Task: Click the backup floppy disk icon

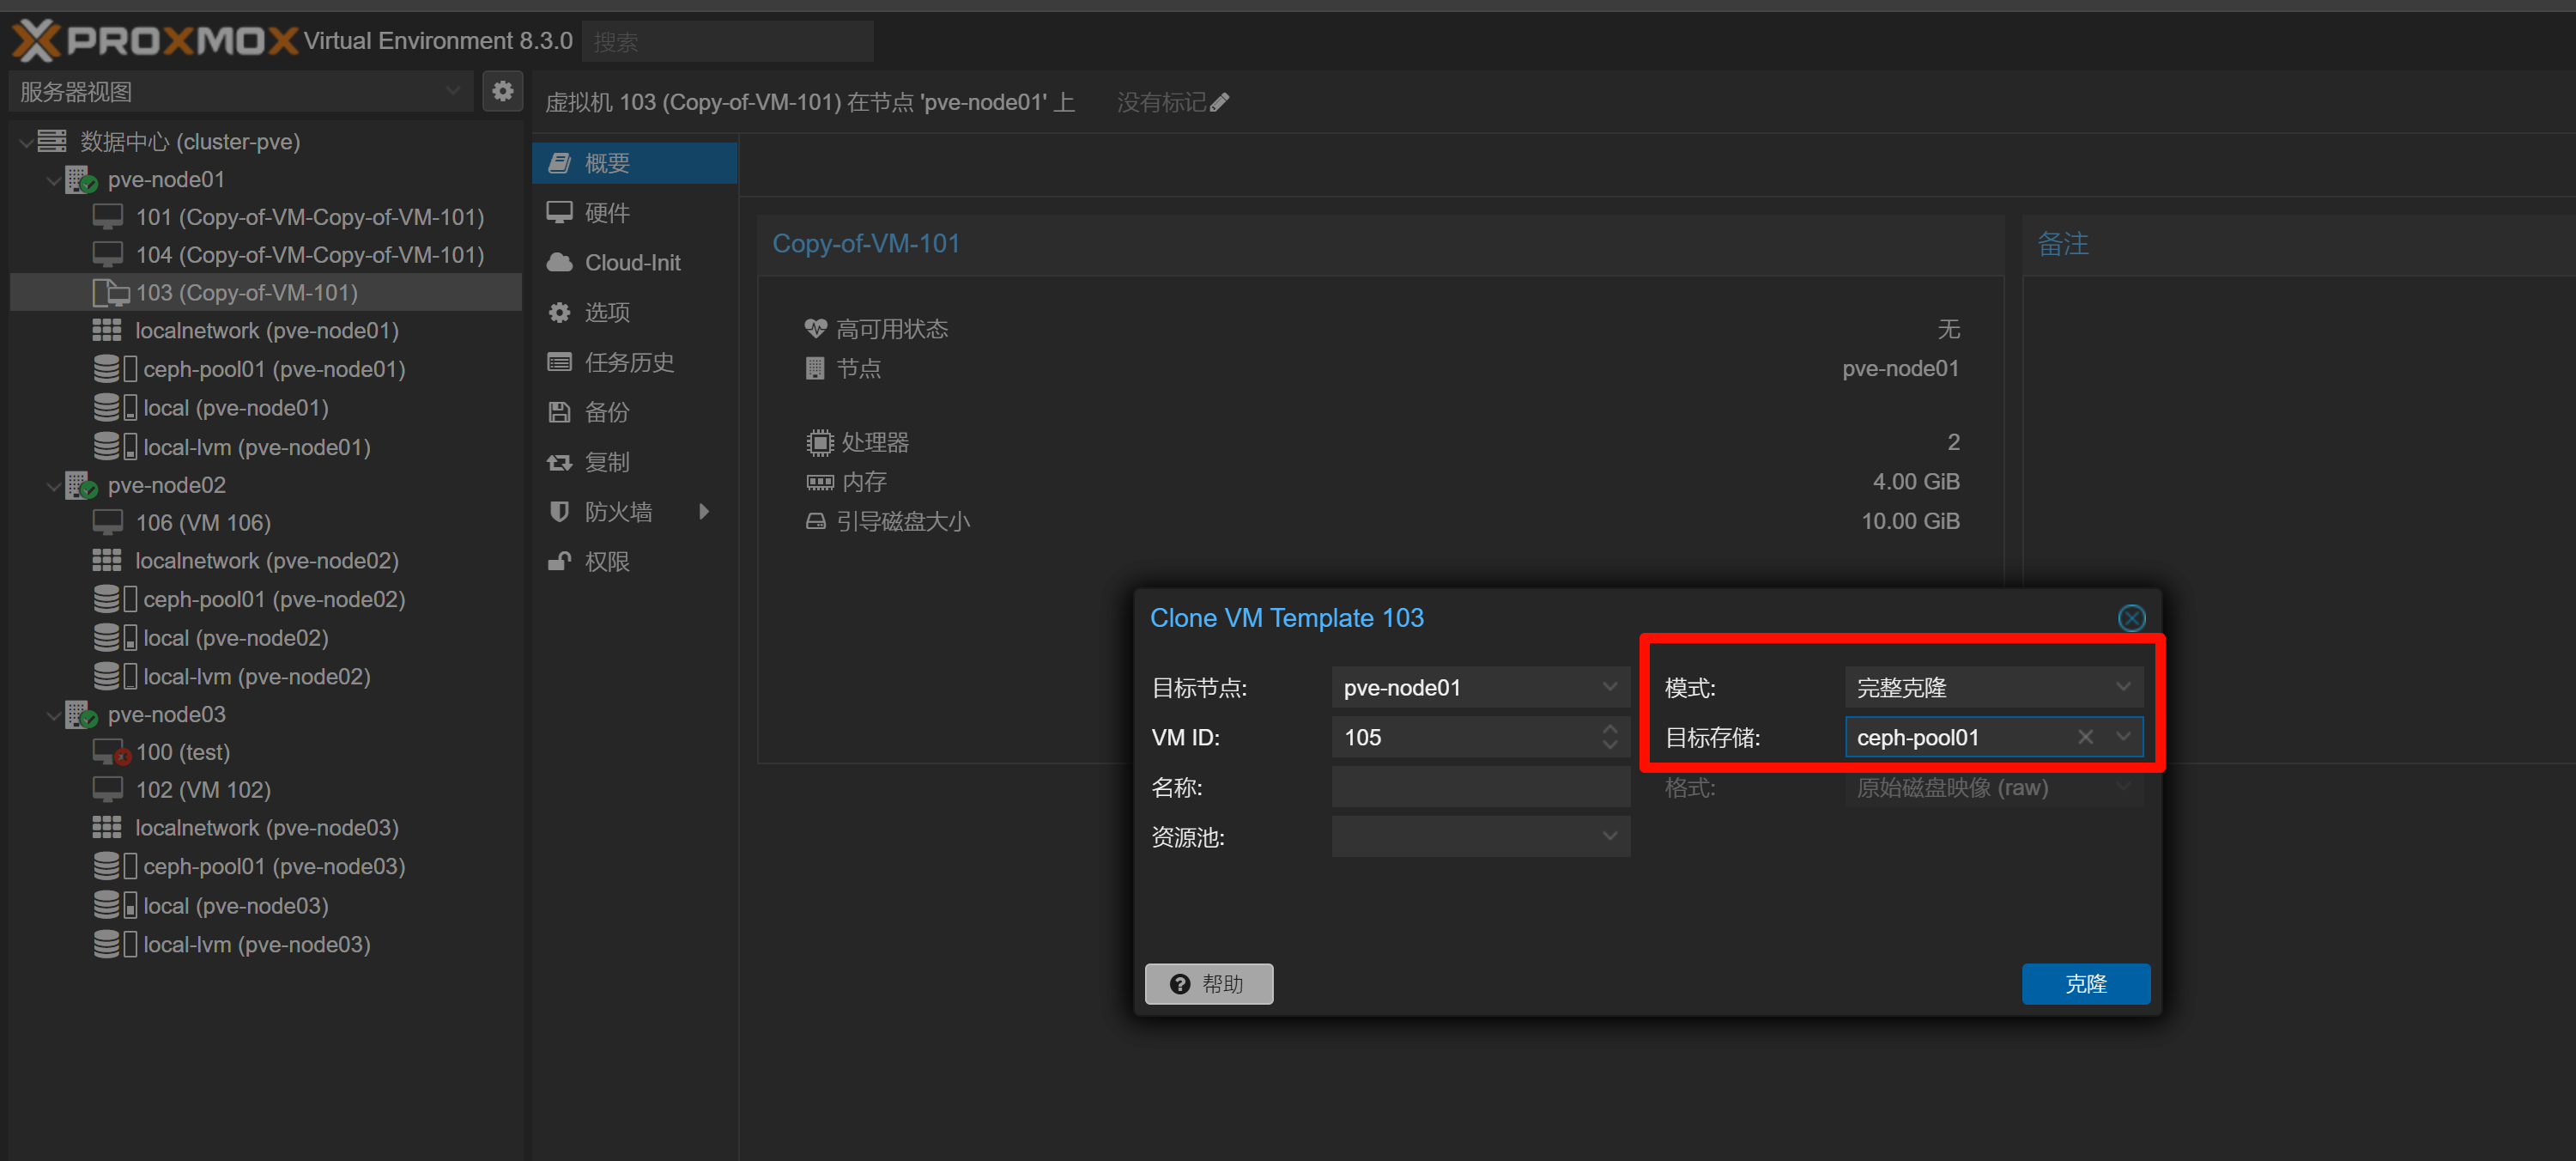Action: click(x=560, y=412)
